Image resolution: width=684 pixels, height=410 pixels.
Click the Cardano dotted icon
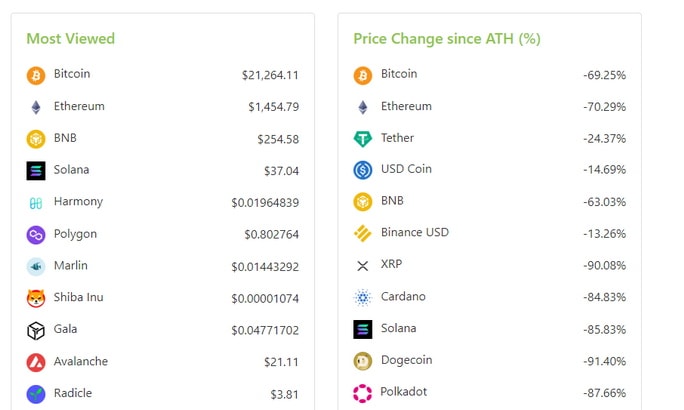pyautogui.click(x=363, y=297)
